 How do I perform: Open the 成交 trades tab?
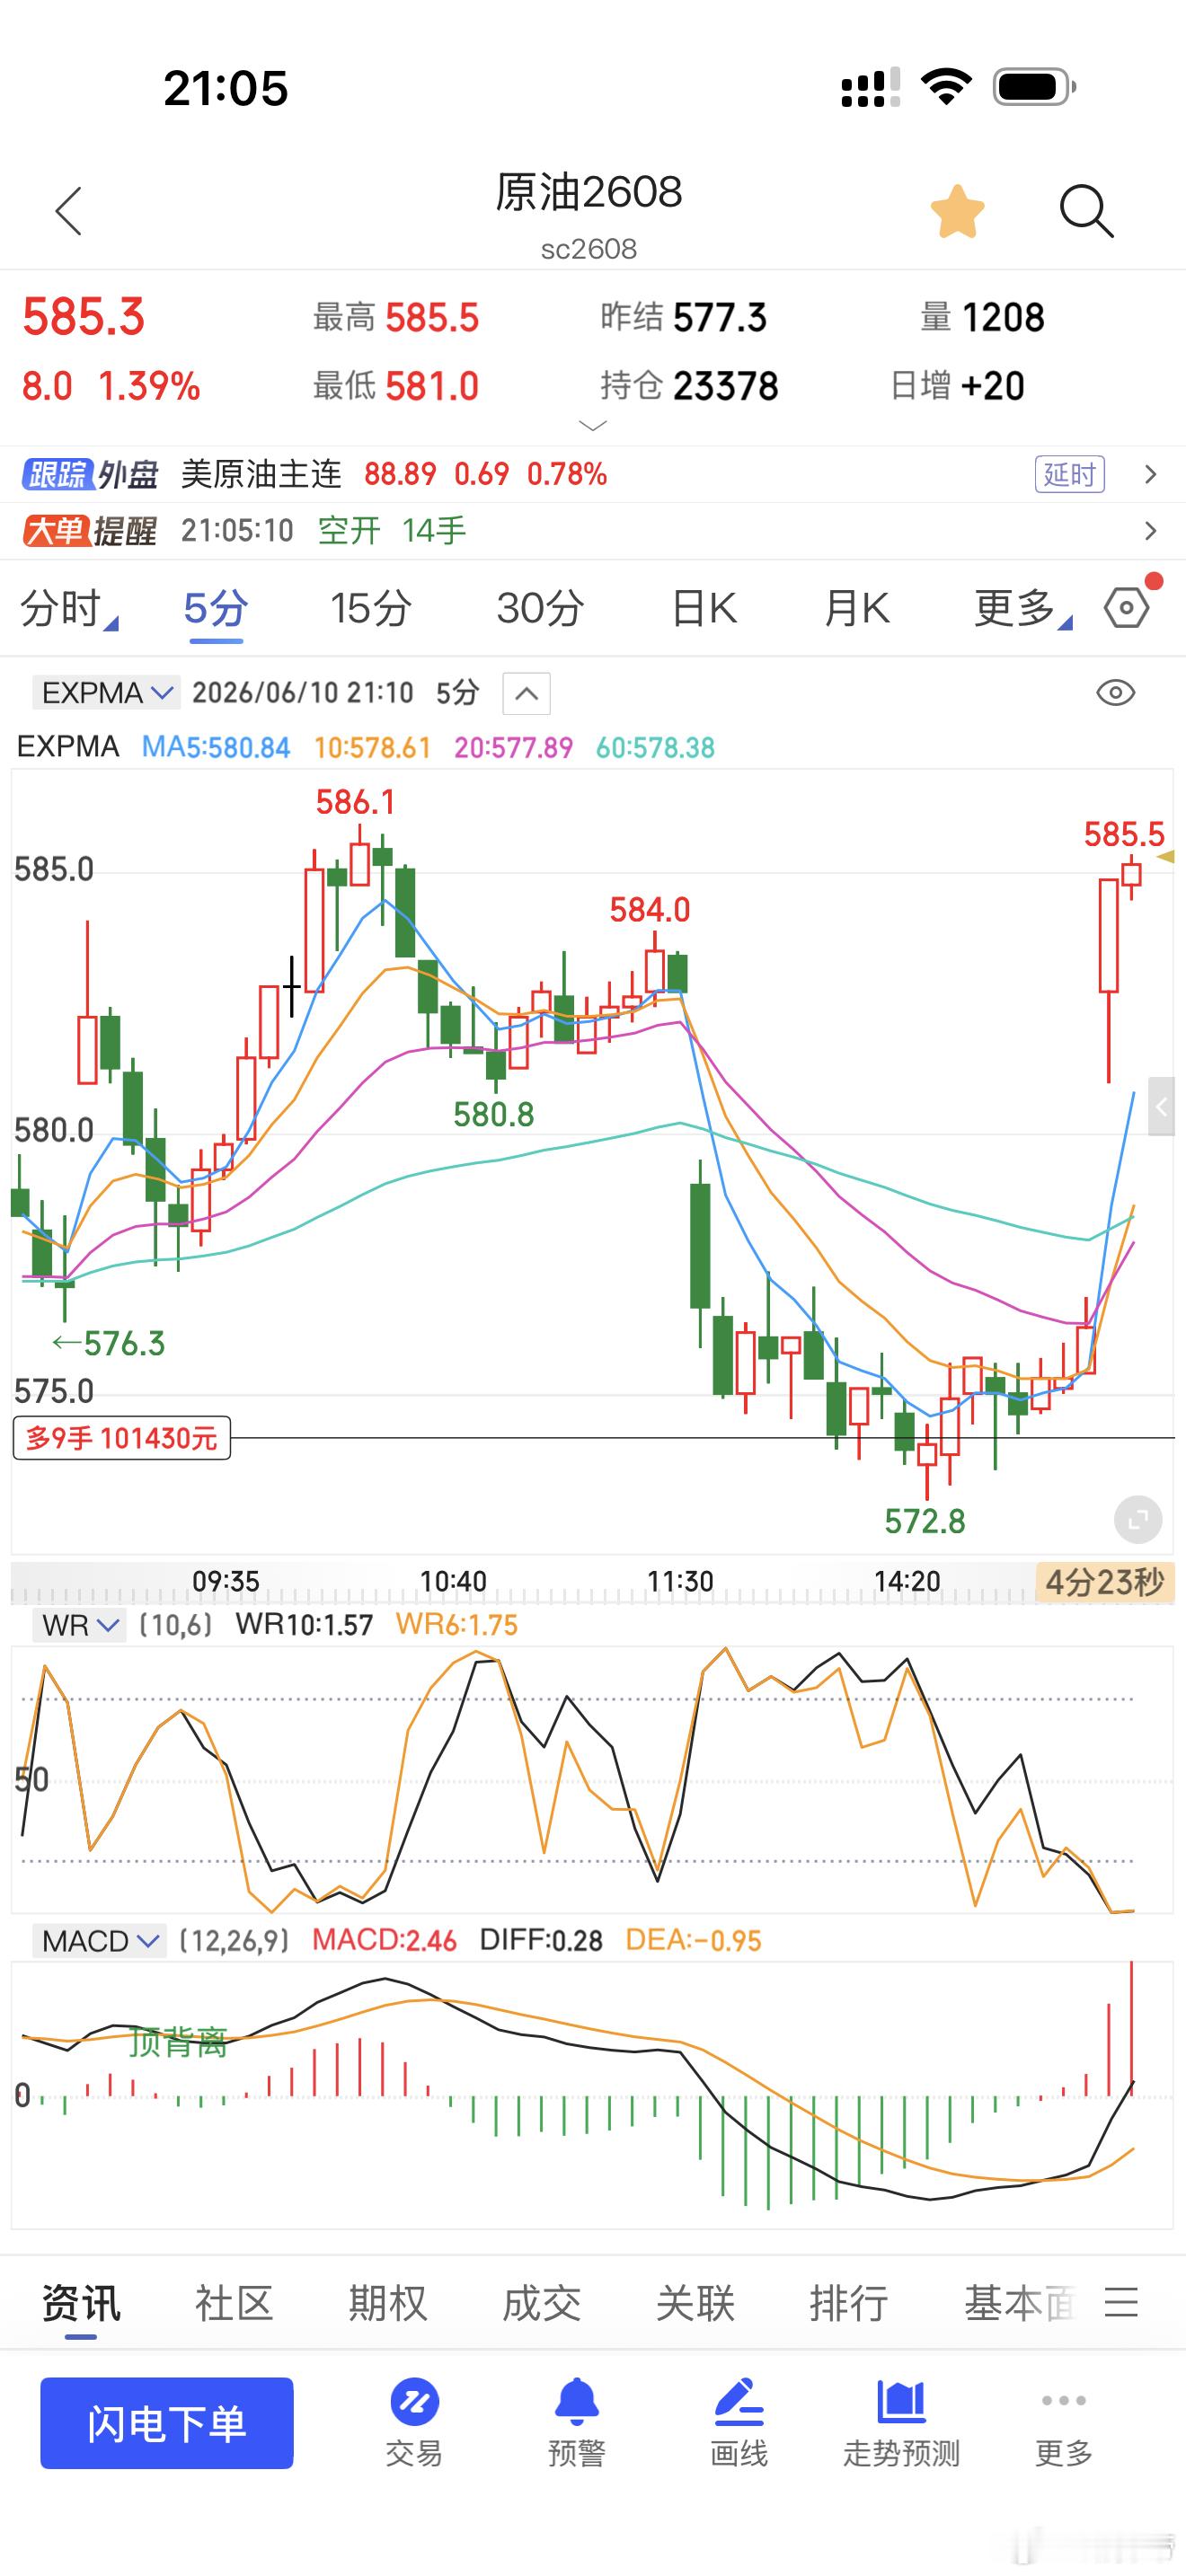pyautogui.click(x=541, y=2303)
